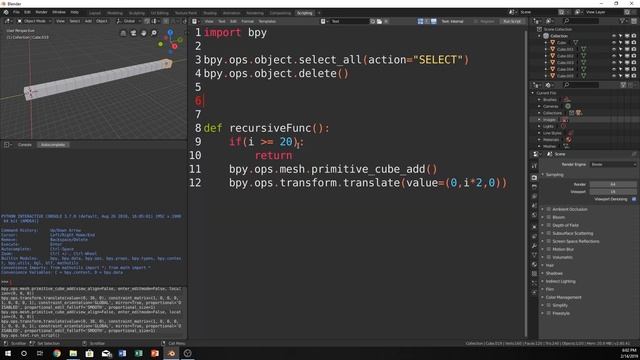Click the Blender logo menu icon
This screenshot has height=360, width=640.
(6, 12)
